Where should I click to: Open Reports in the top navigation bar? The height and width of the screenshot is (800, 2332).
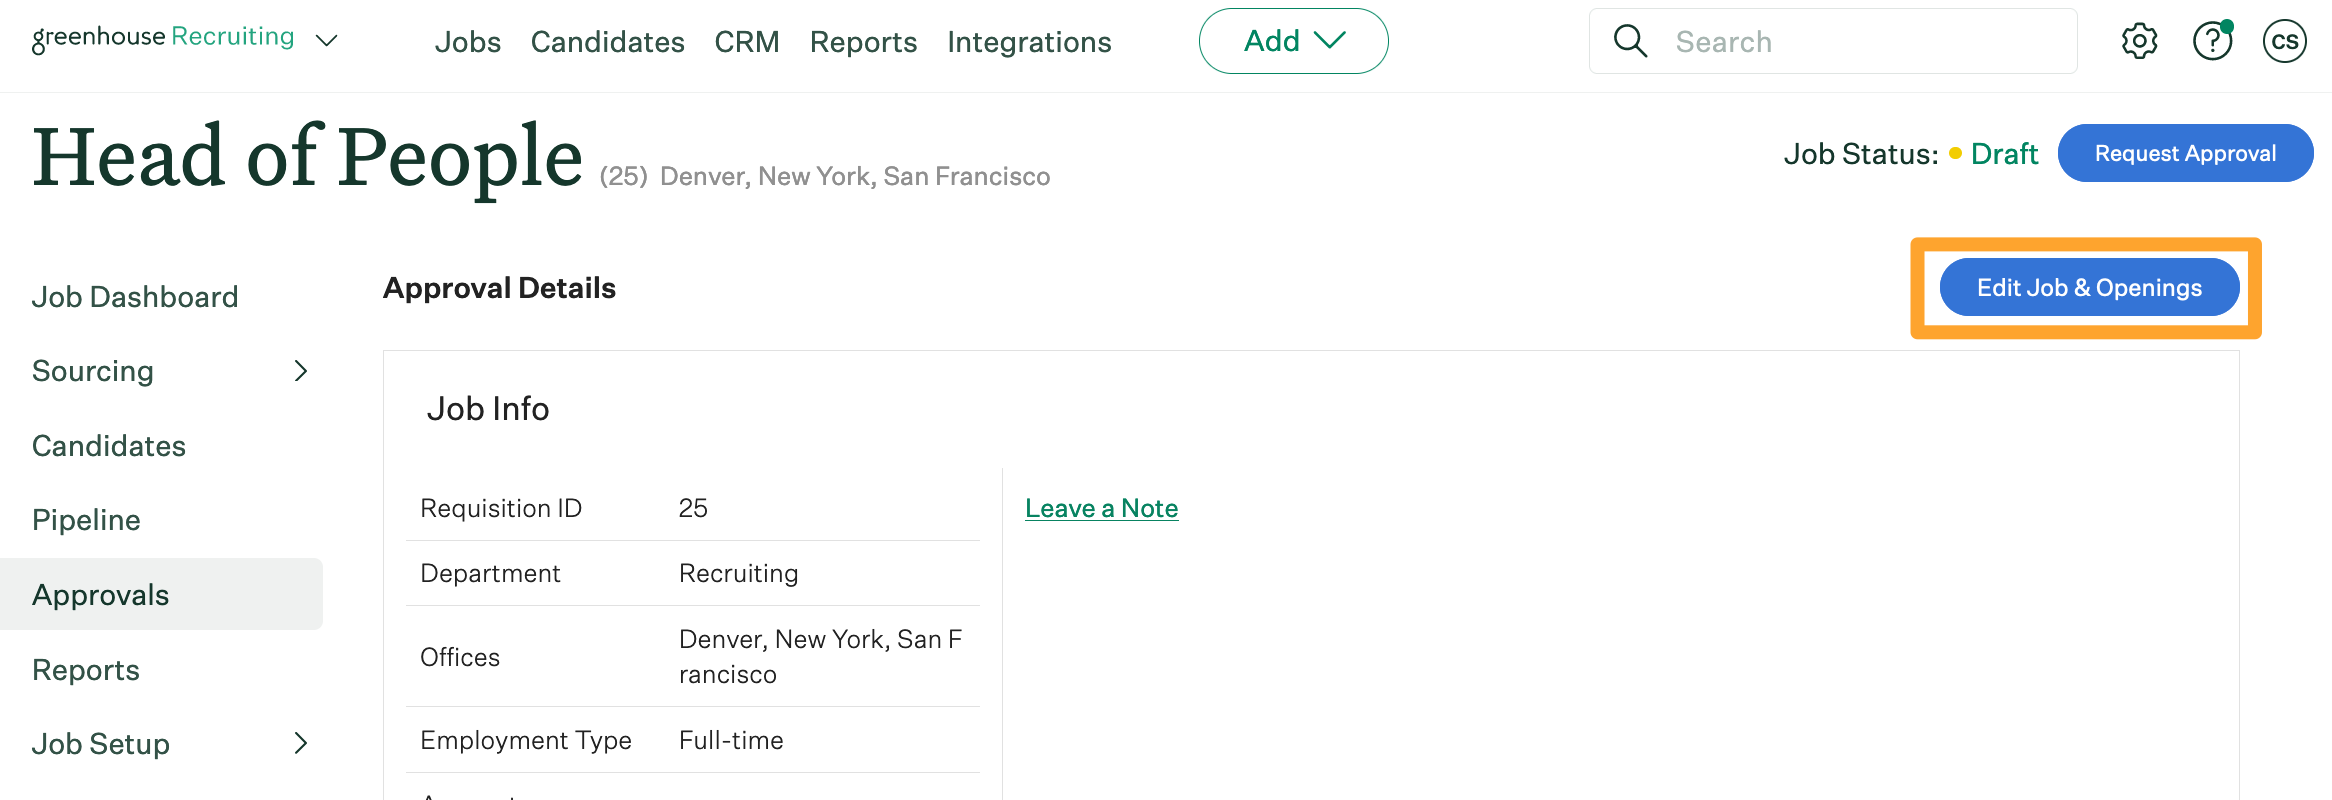click(863, 42)
